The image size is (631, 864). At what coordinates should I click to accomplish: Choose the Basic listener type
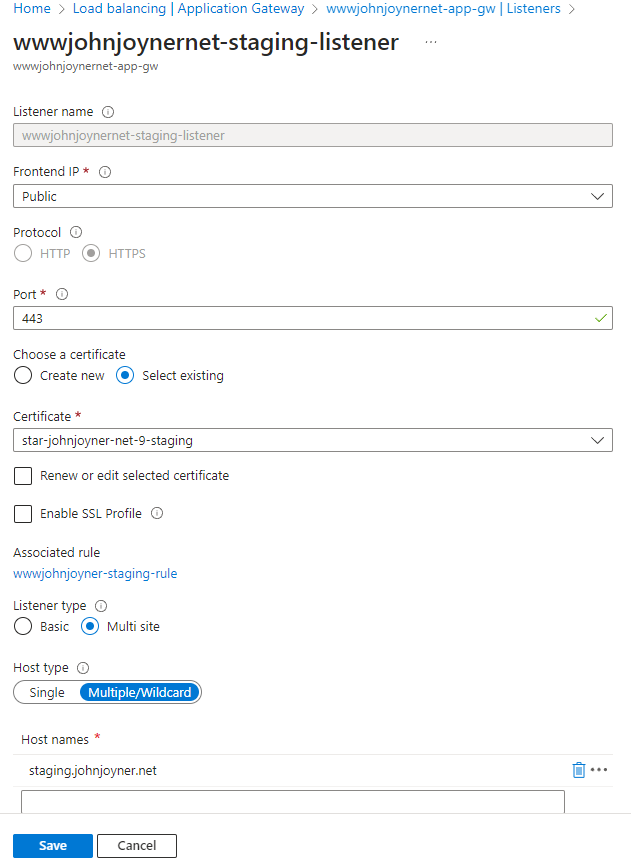23,627
